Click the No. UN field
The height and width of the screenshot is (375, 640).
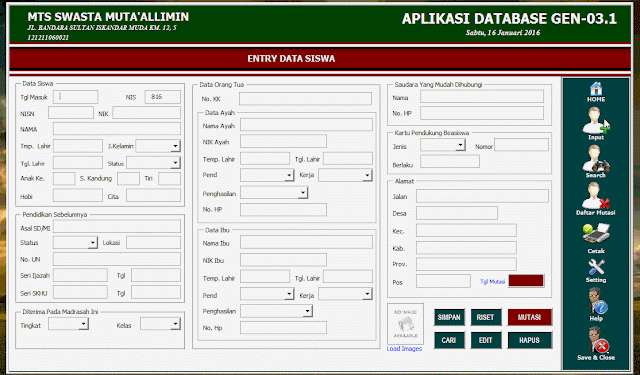pyautogui.click(x=117, y=259)
